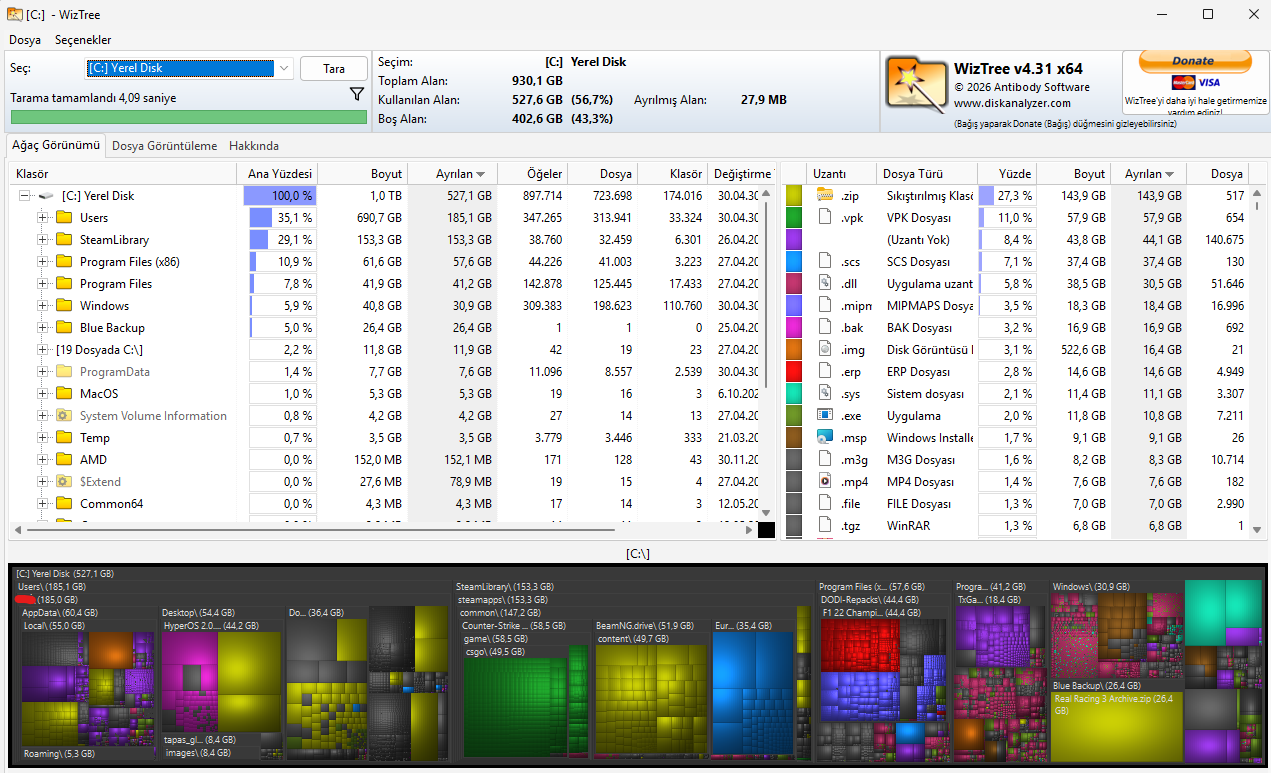Sort folder tree by Ayrılan column
The image size is (1271, 773).
point(453,174)
